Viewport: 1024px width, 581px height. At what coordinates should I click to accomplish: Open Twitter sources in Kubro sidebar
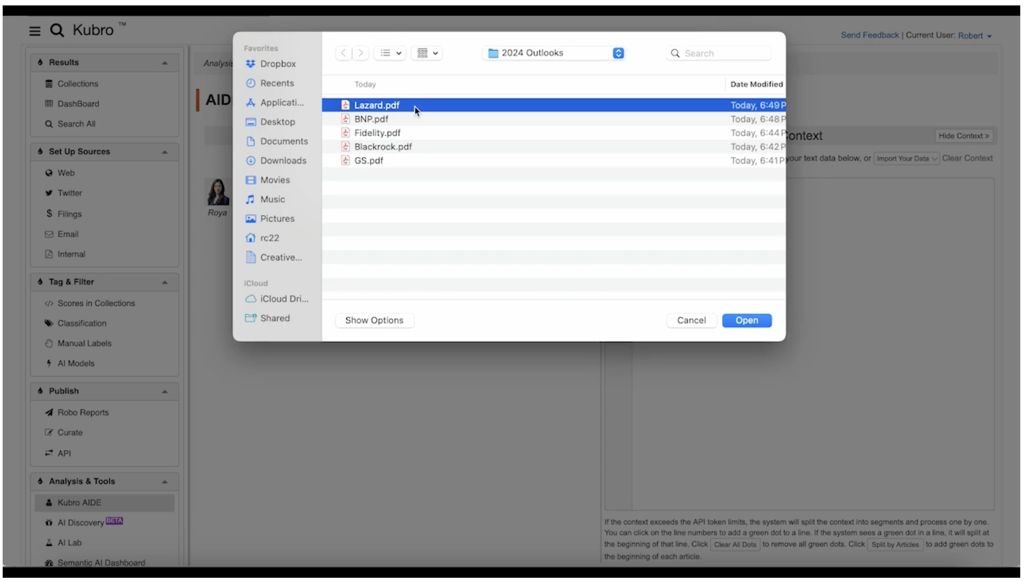(63, 193)
